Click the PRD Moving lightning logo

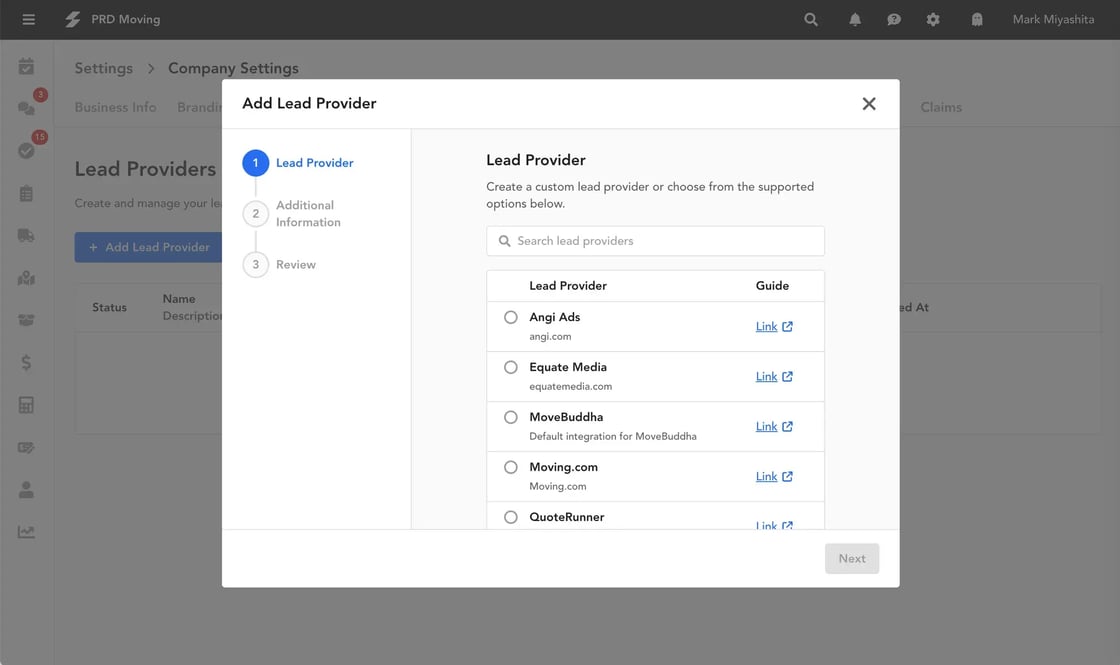click(x=73, y=19)
